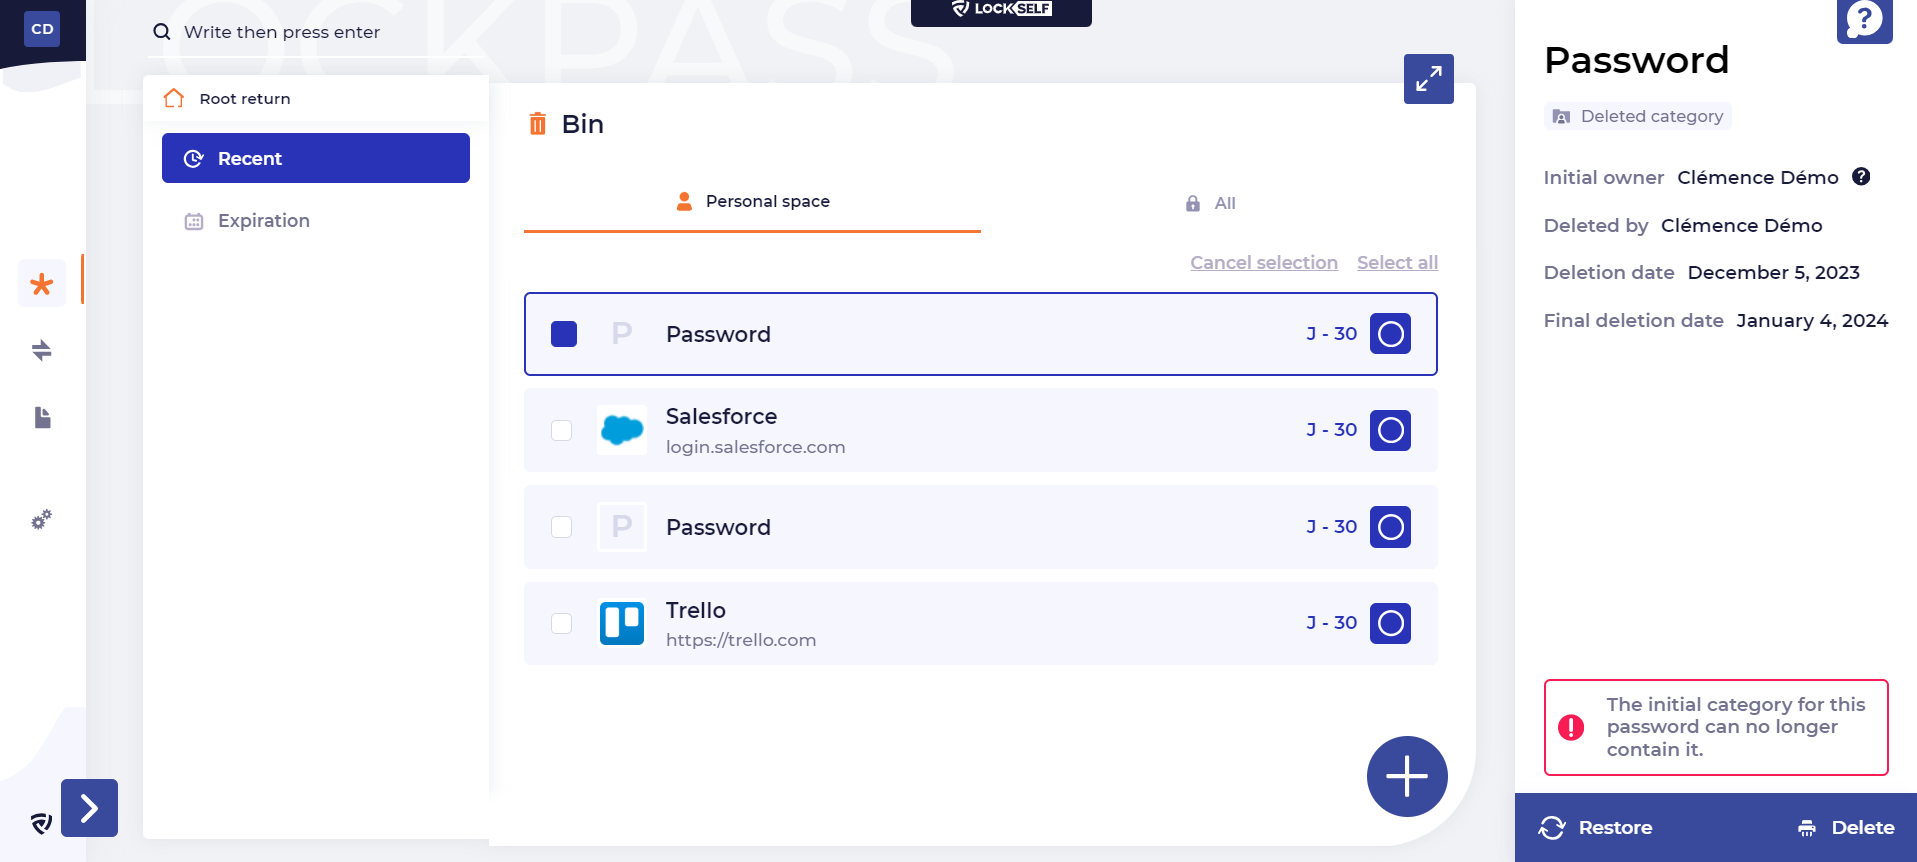
Task: Open the settings gears sidebar icon
Action: pos(42,520)
